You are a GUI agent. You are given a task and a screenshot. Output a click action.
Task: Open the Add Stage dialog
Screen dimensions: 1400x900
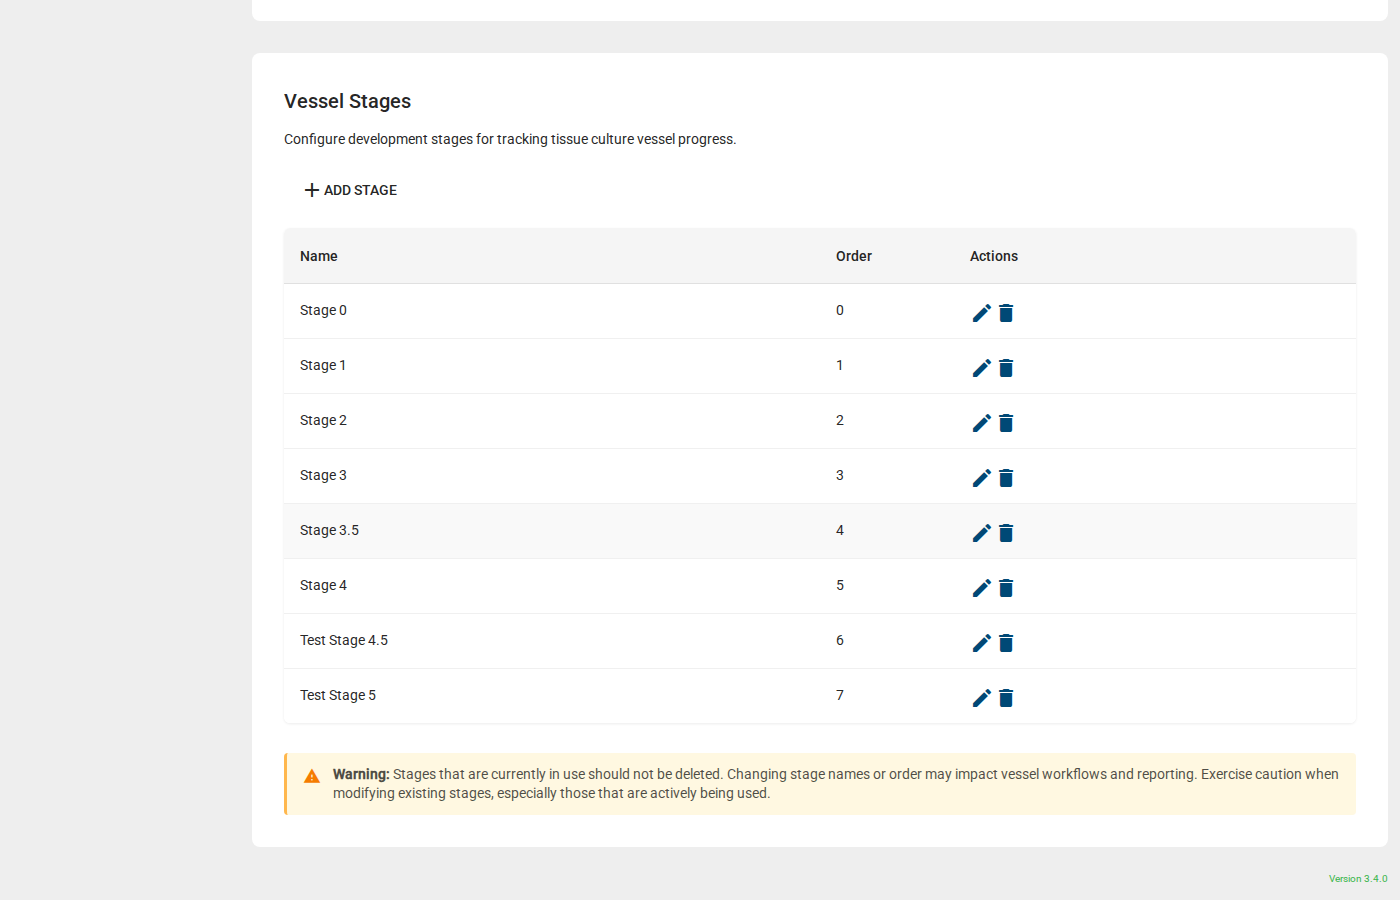point(350,189)
